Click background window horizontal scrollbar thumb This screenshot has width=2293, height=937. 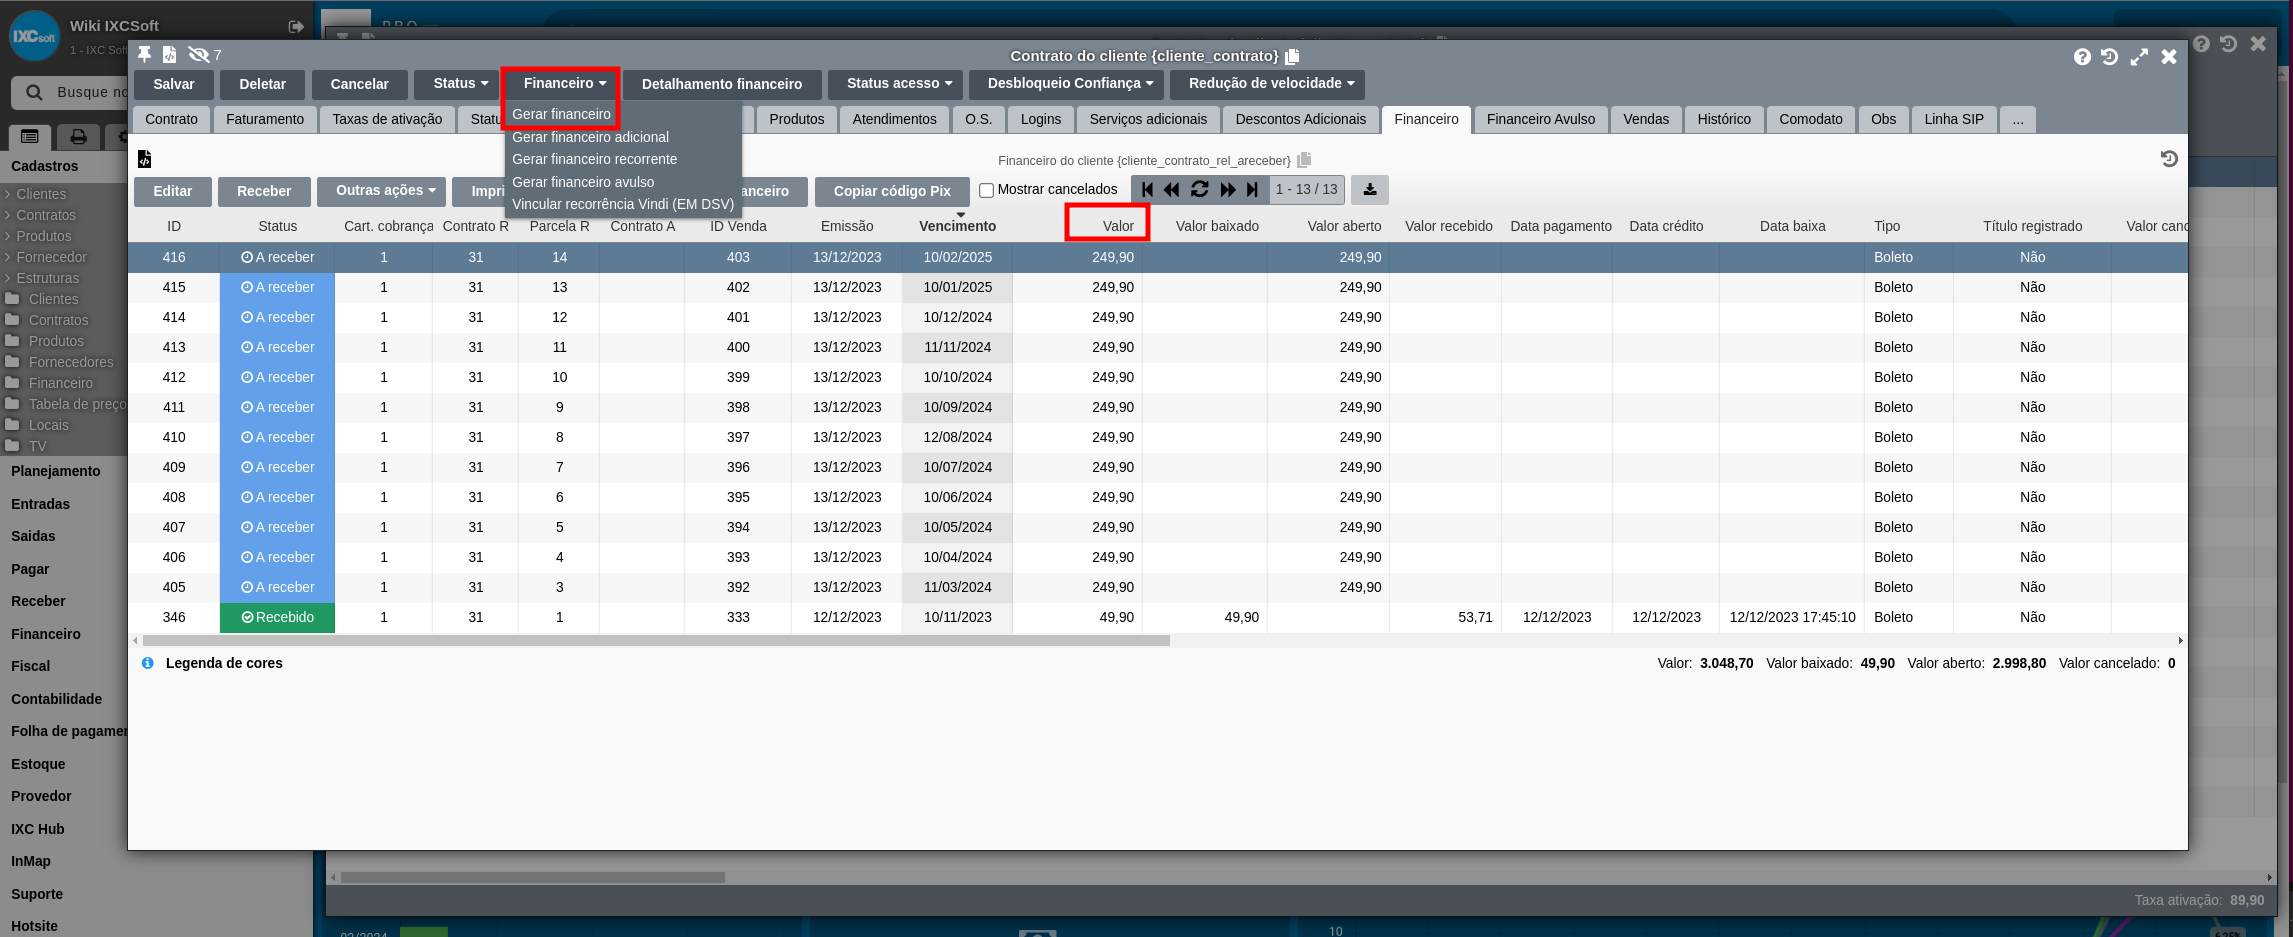(x=532, y=877)
